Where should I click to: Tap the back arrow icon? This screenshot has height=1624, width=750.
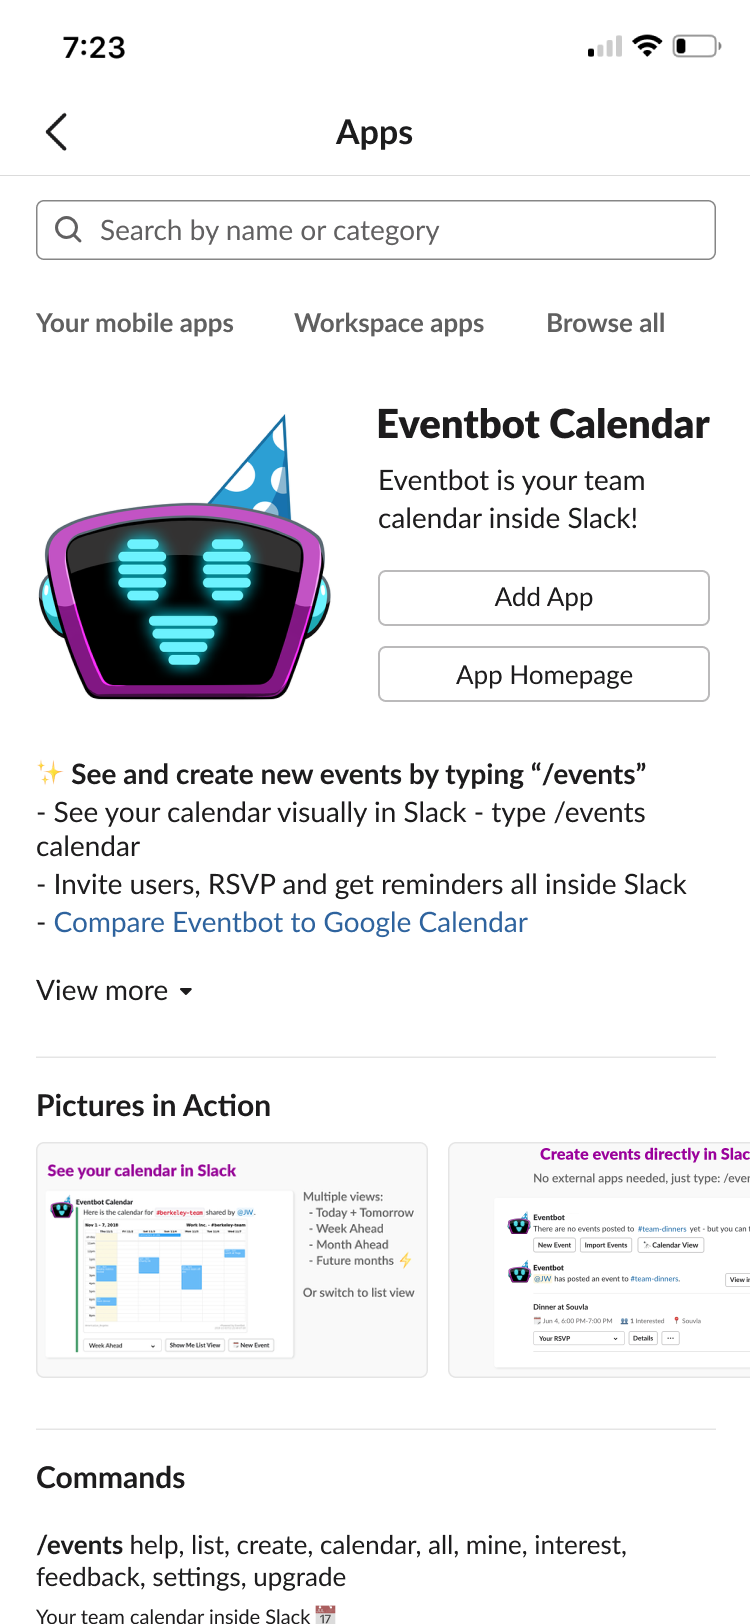57,132
